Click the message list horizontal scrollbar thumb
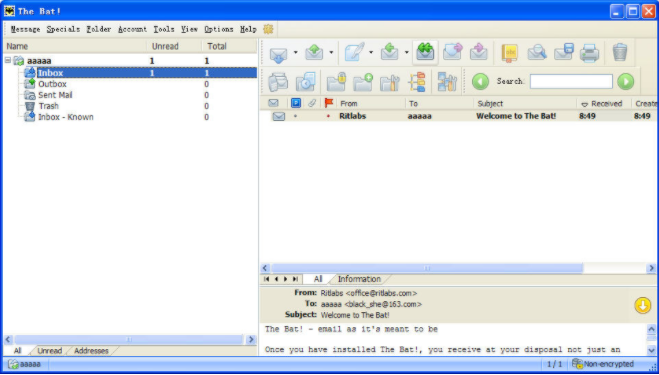Image resolution: width=659 pixels, height=375 pixels. tap(427, 268)
